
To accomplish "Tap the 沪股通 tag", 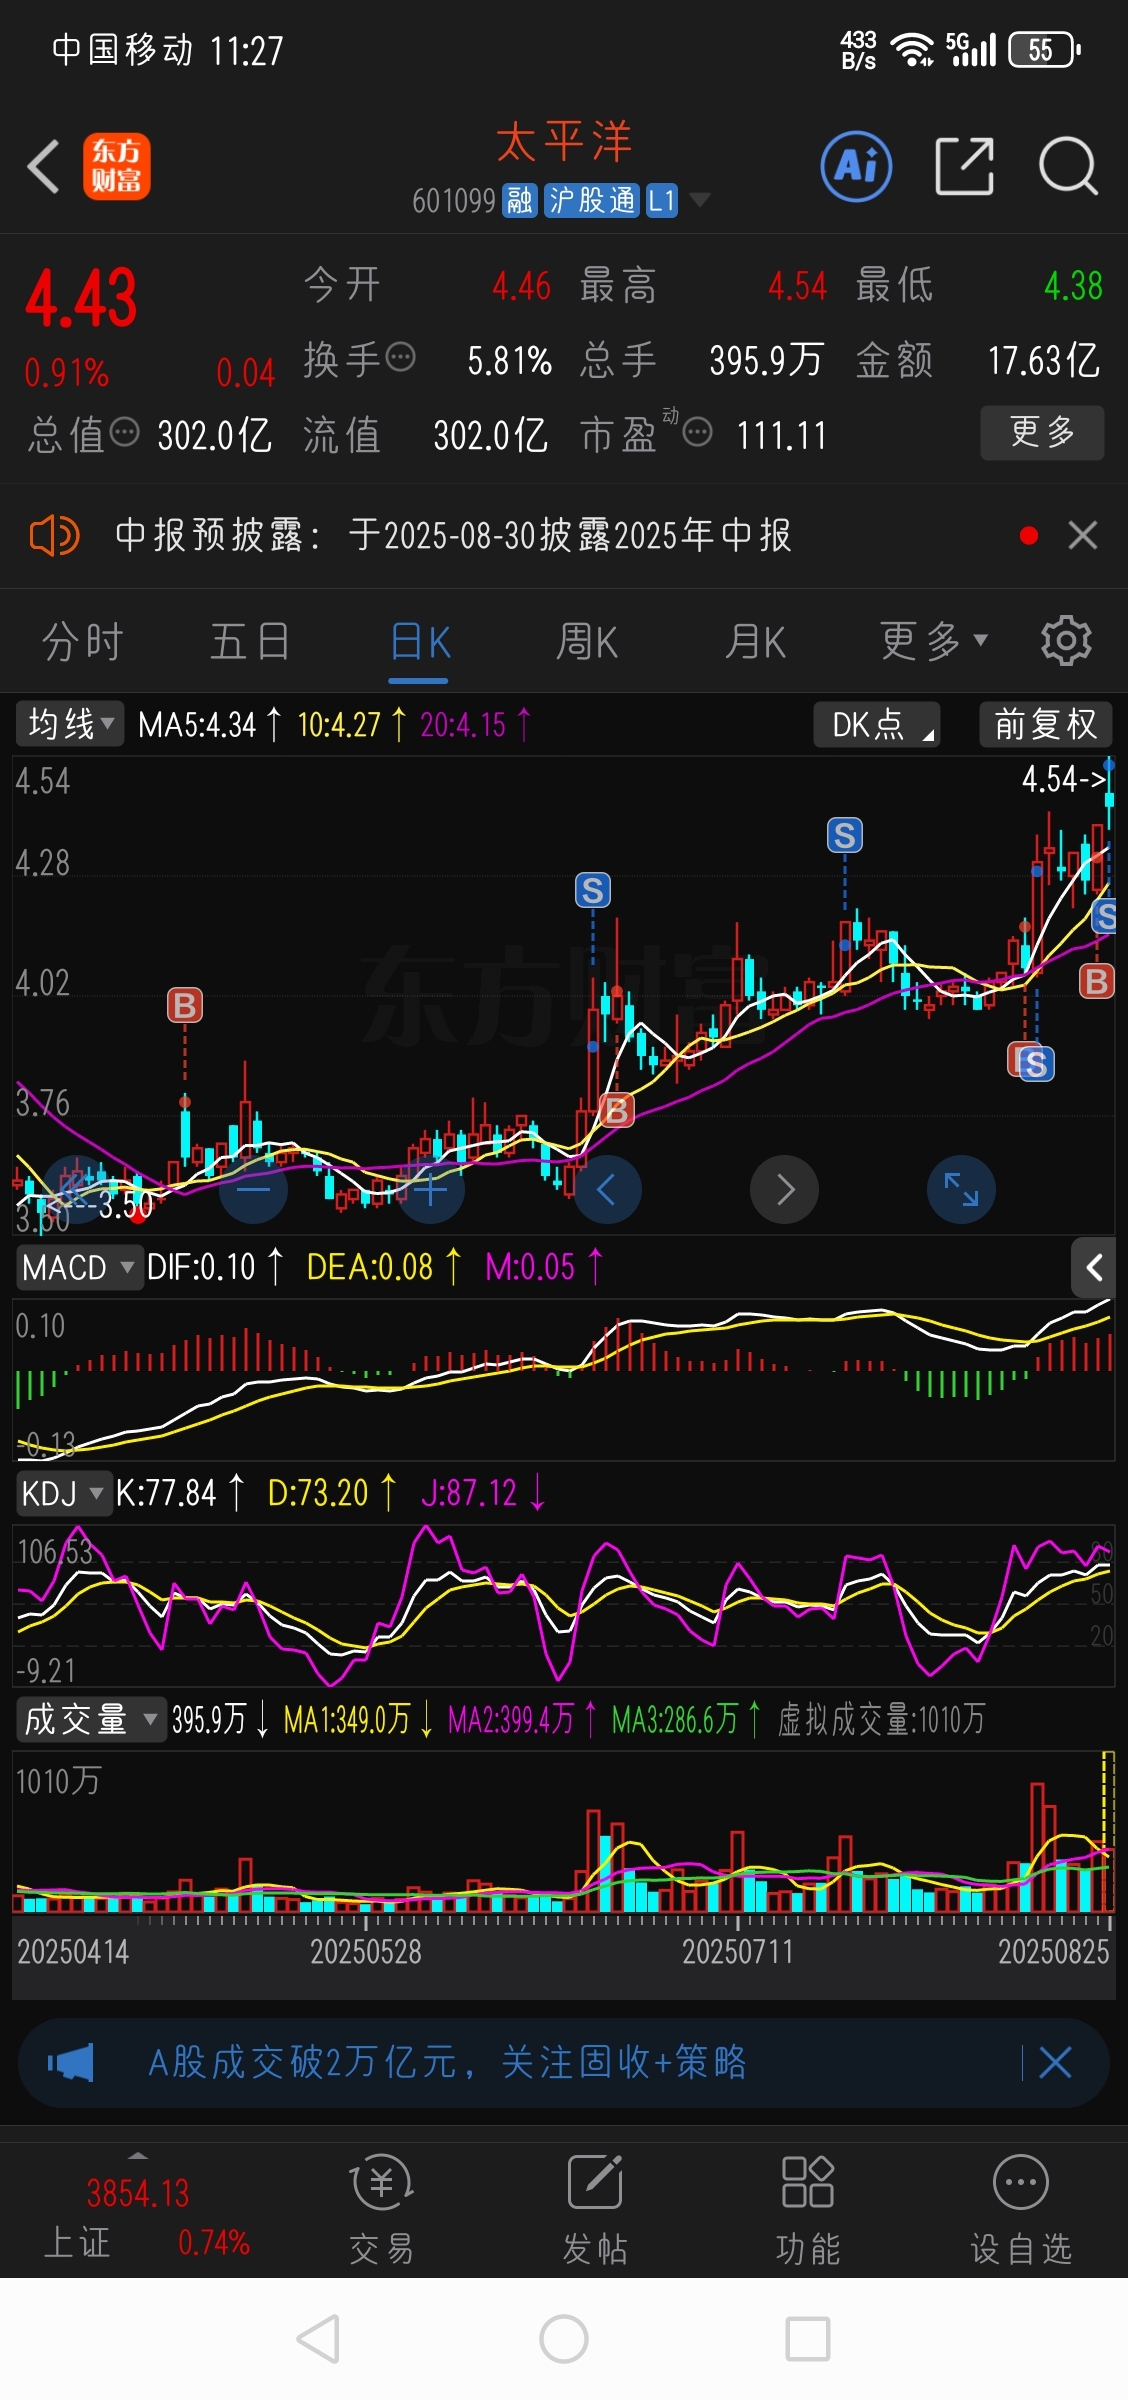I will pos(592,201).
